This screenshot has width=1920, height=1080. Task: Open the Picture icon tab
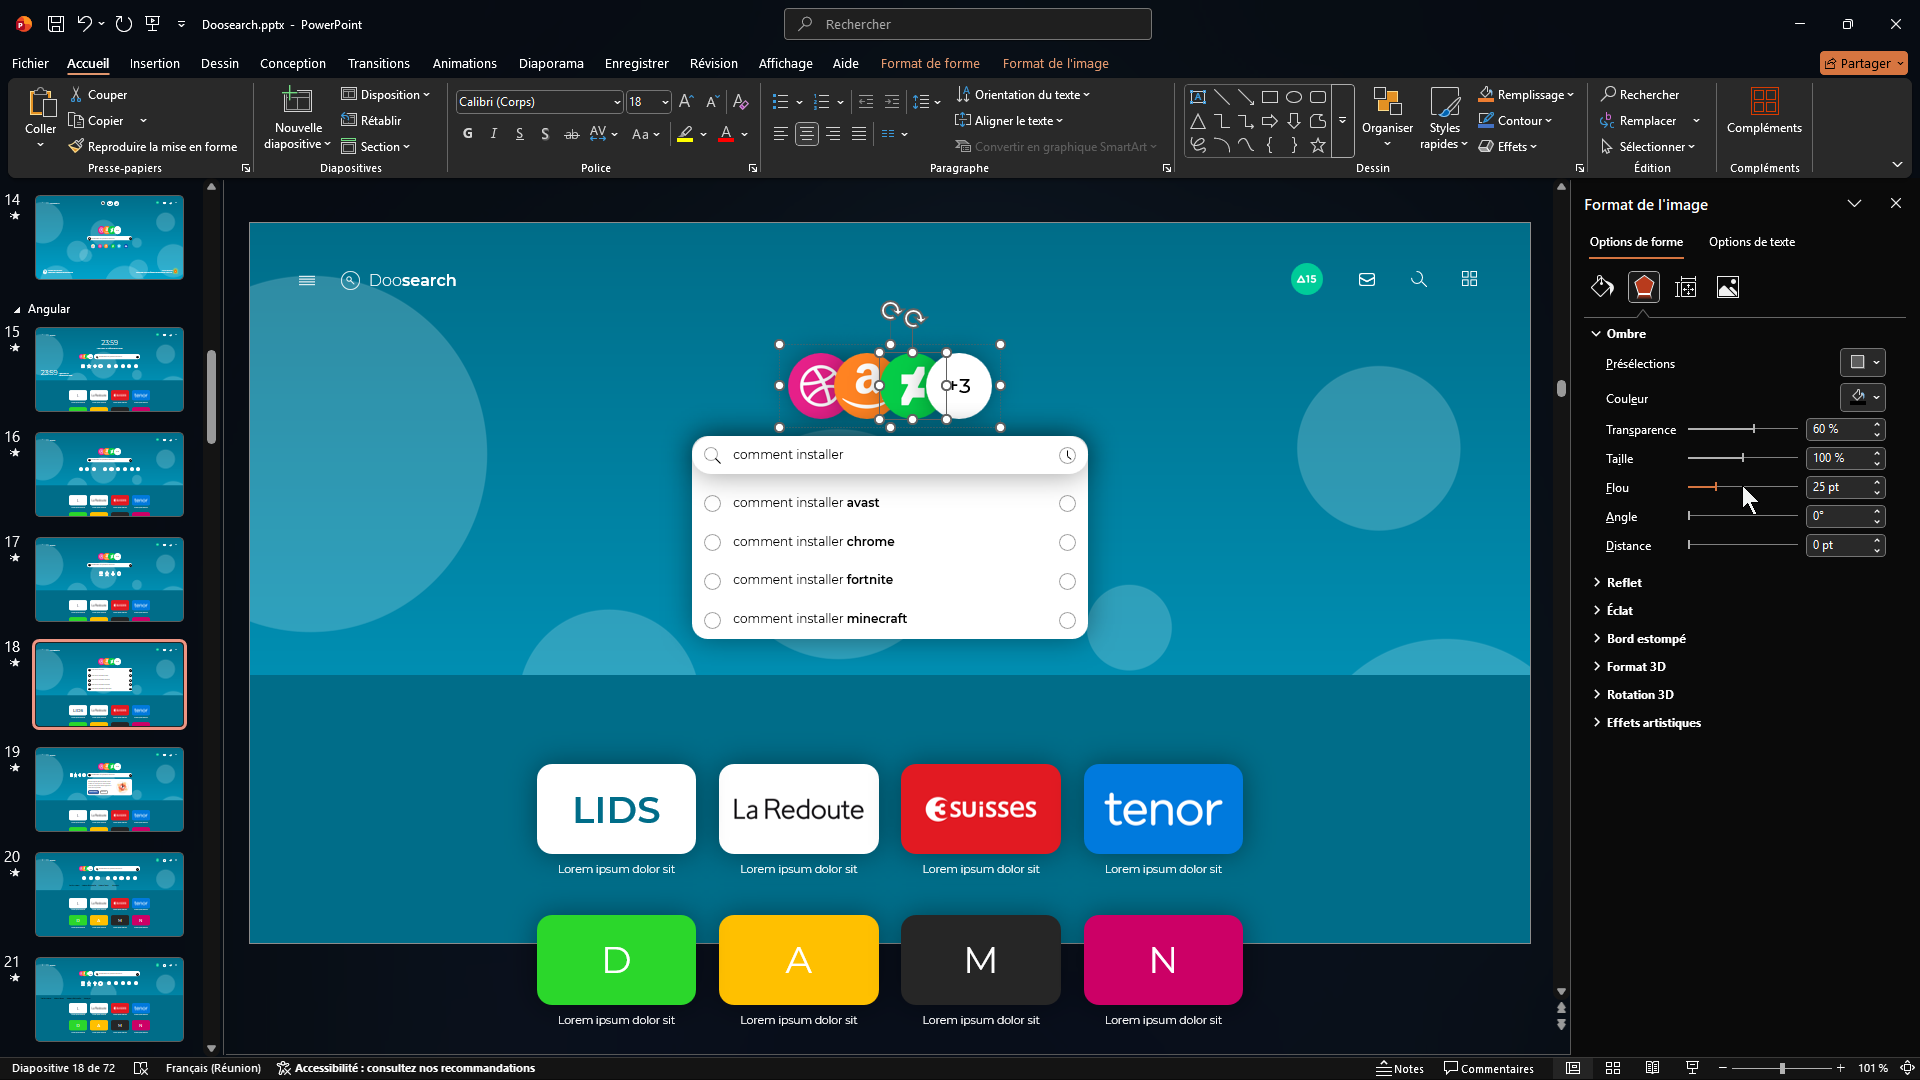pyautogui.click(x=1727, y=288)
